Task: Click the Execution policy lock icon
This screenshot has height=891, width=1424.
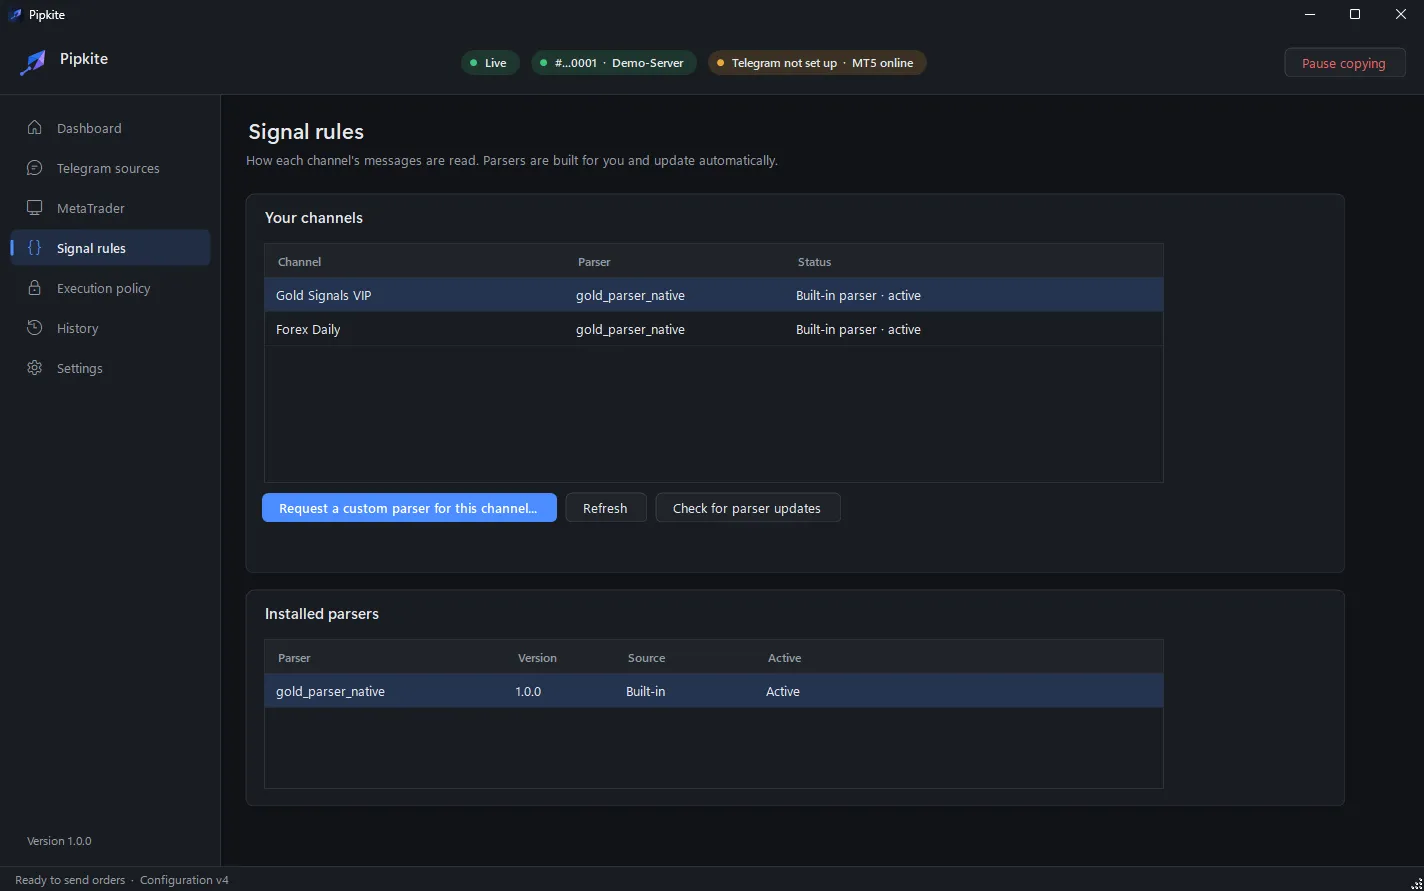Action: click(35, 288)
